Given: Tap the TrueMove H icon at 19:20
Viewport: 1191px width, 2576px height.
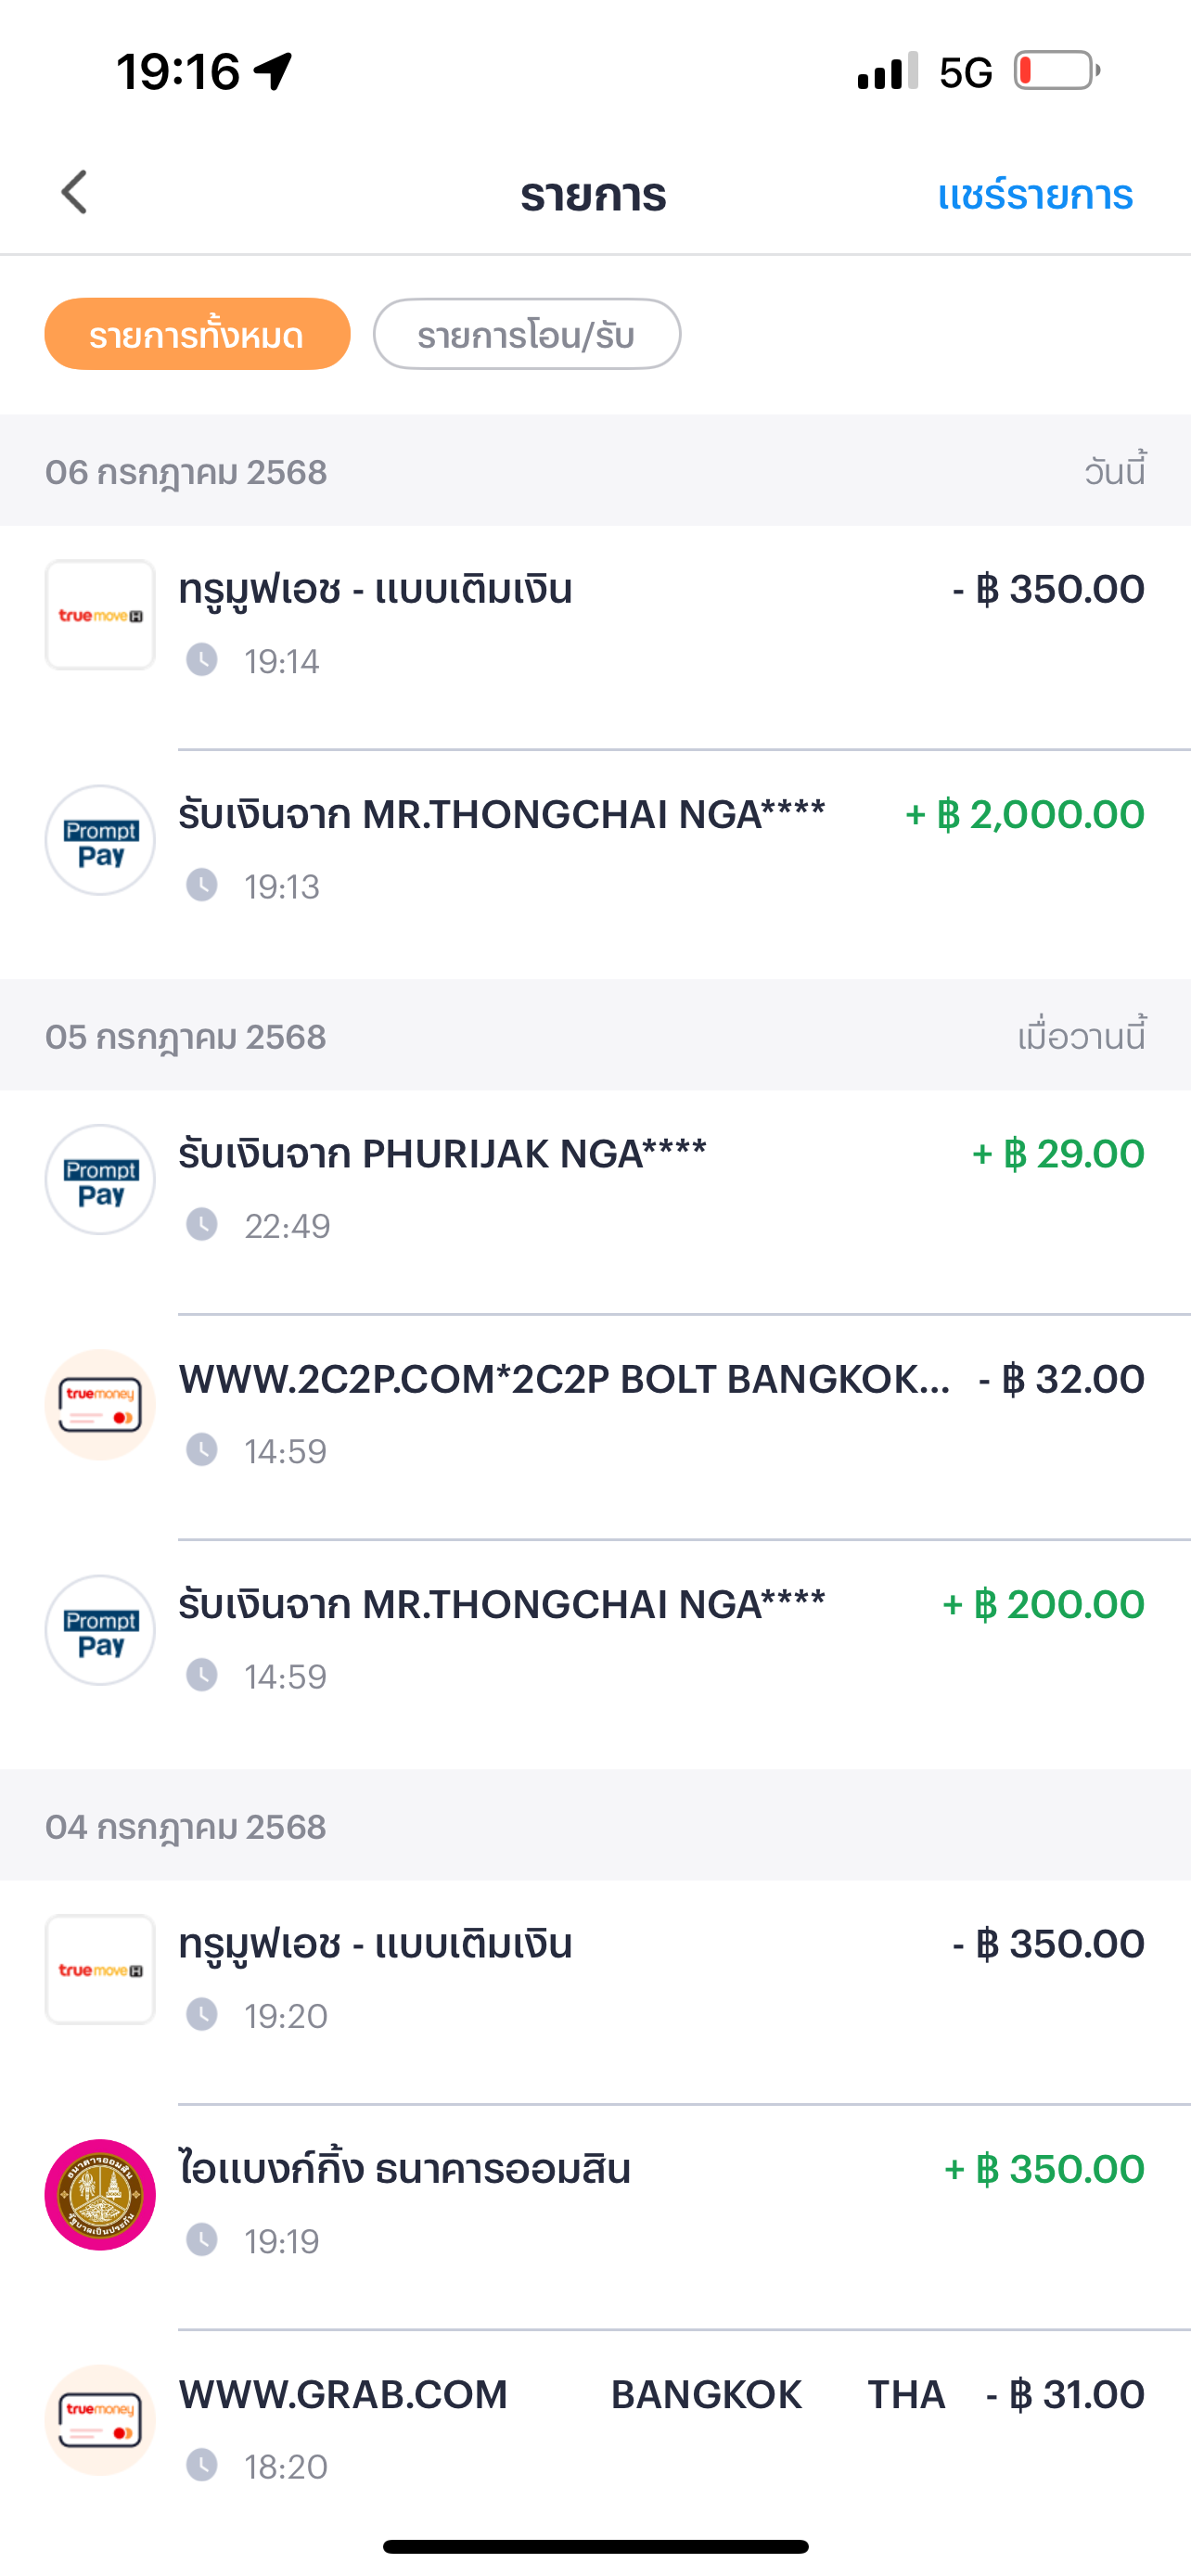Looking at the screenshot, I should pyautogui.click(x=100, y=1969).
